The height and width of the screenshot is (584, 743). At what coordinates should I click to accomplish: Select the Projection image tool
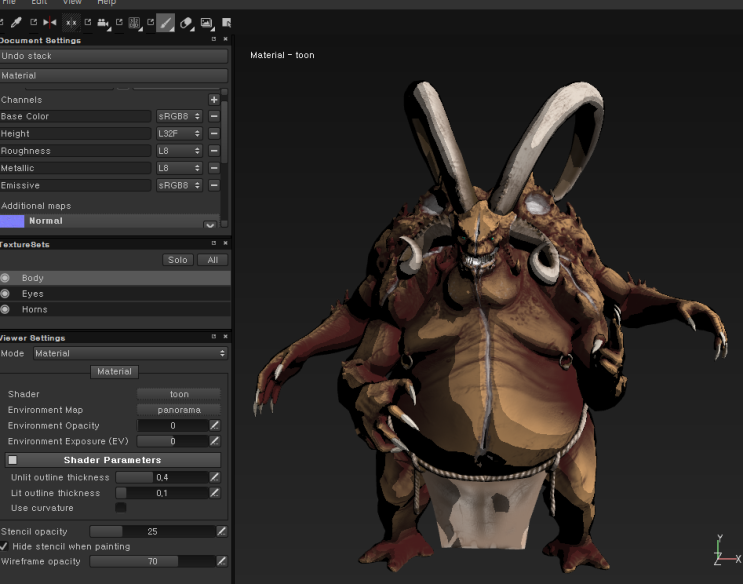(x=207, y=23)
